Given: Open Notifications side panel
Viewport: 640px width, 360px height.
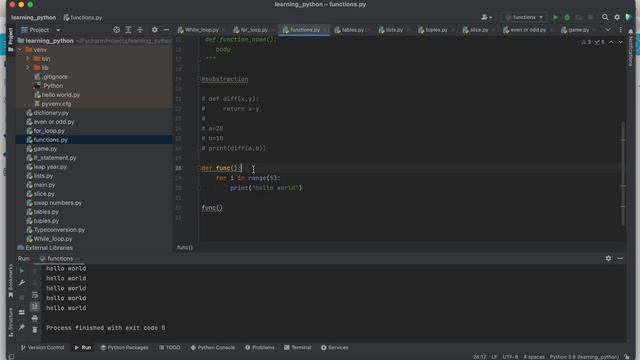Looking at the screenshot, I should (x=631, y=48).
